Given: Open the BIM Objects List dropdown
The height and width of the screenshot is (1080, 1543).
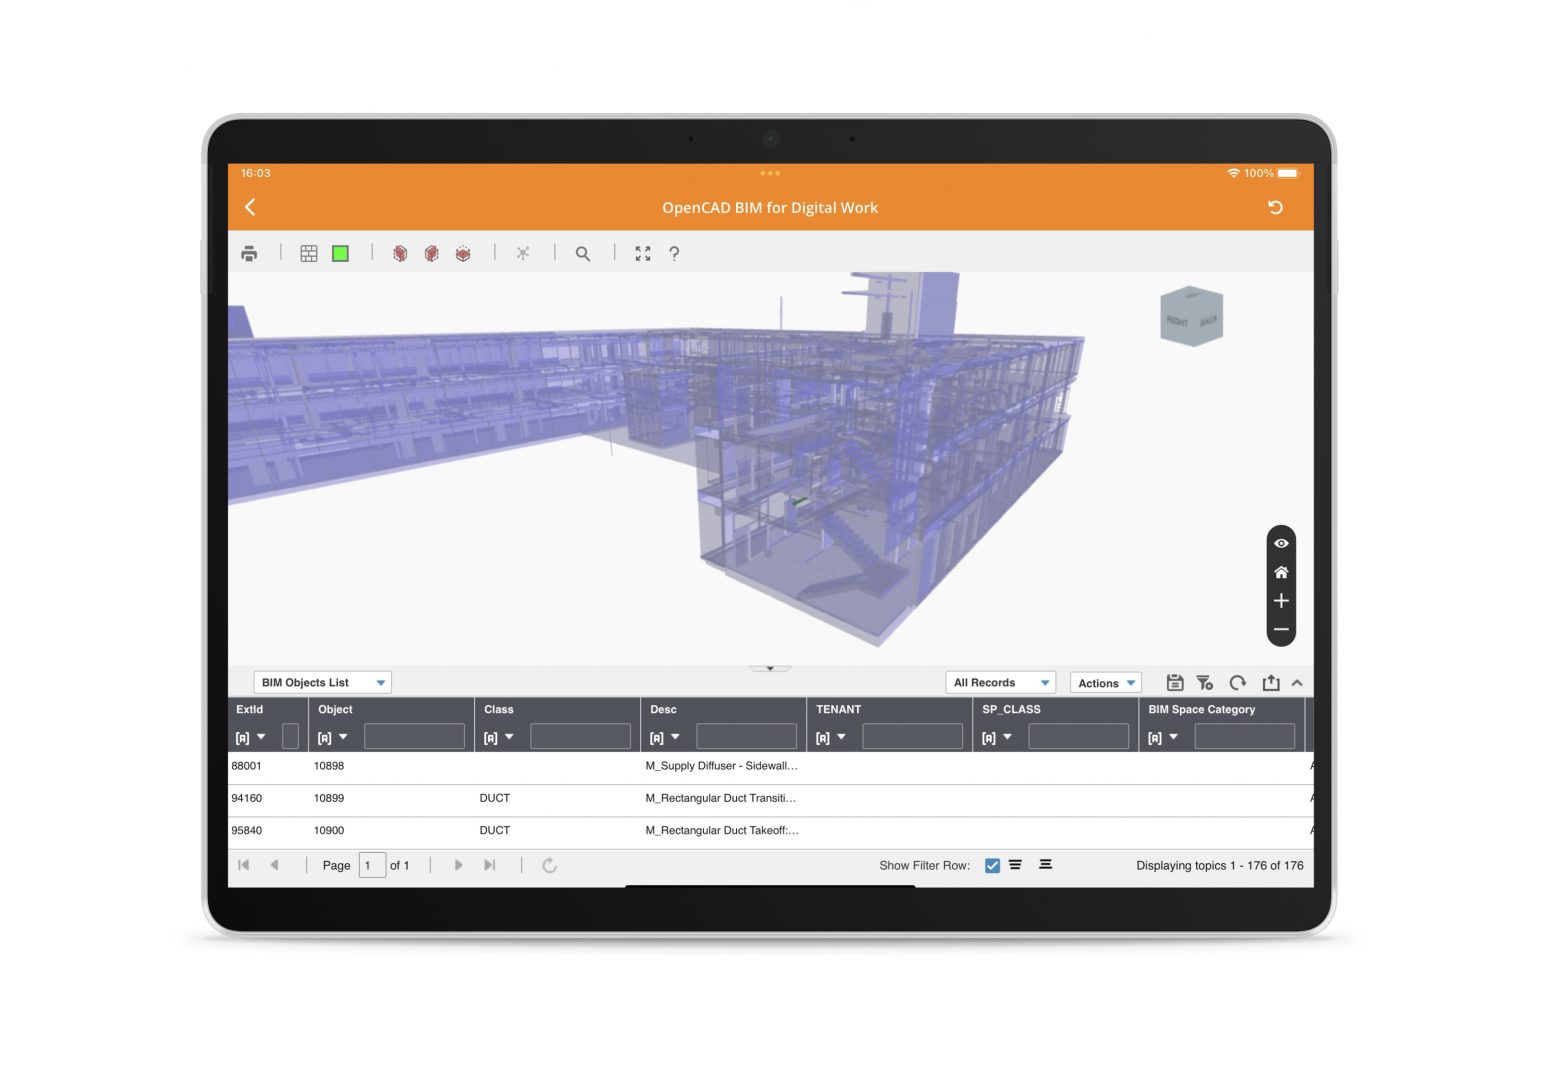Looking at the screenshot, I should (x=322, y=683).
